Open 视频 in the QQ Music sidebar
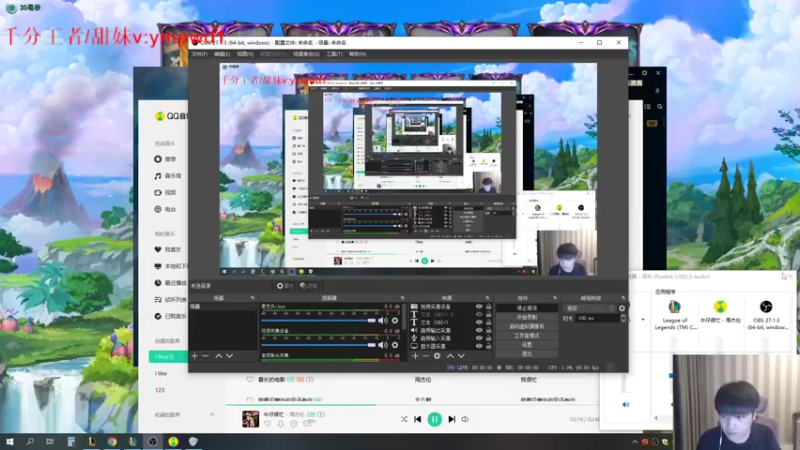The image size is (800, 450). [x=165, y=192]
